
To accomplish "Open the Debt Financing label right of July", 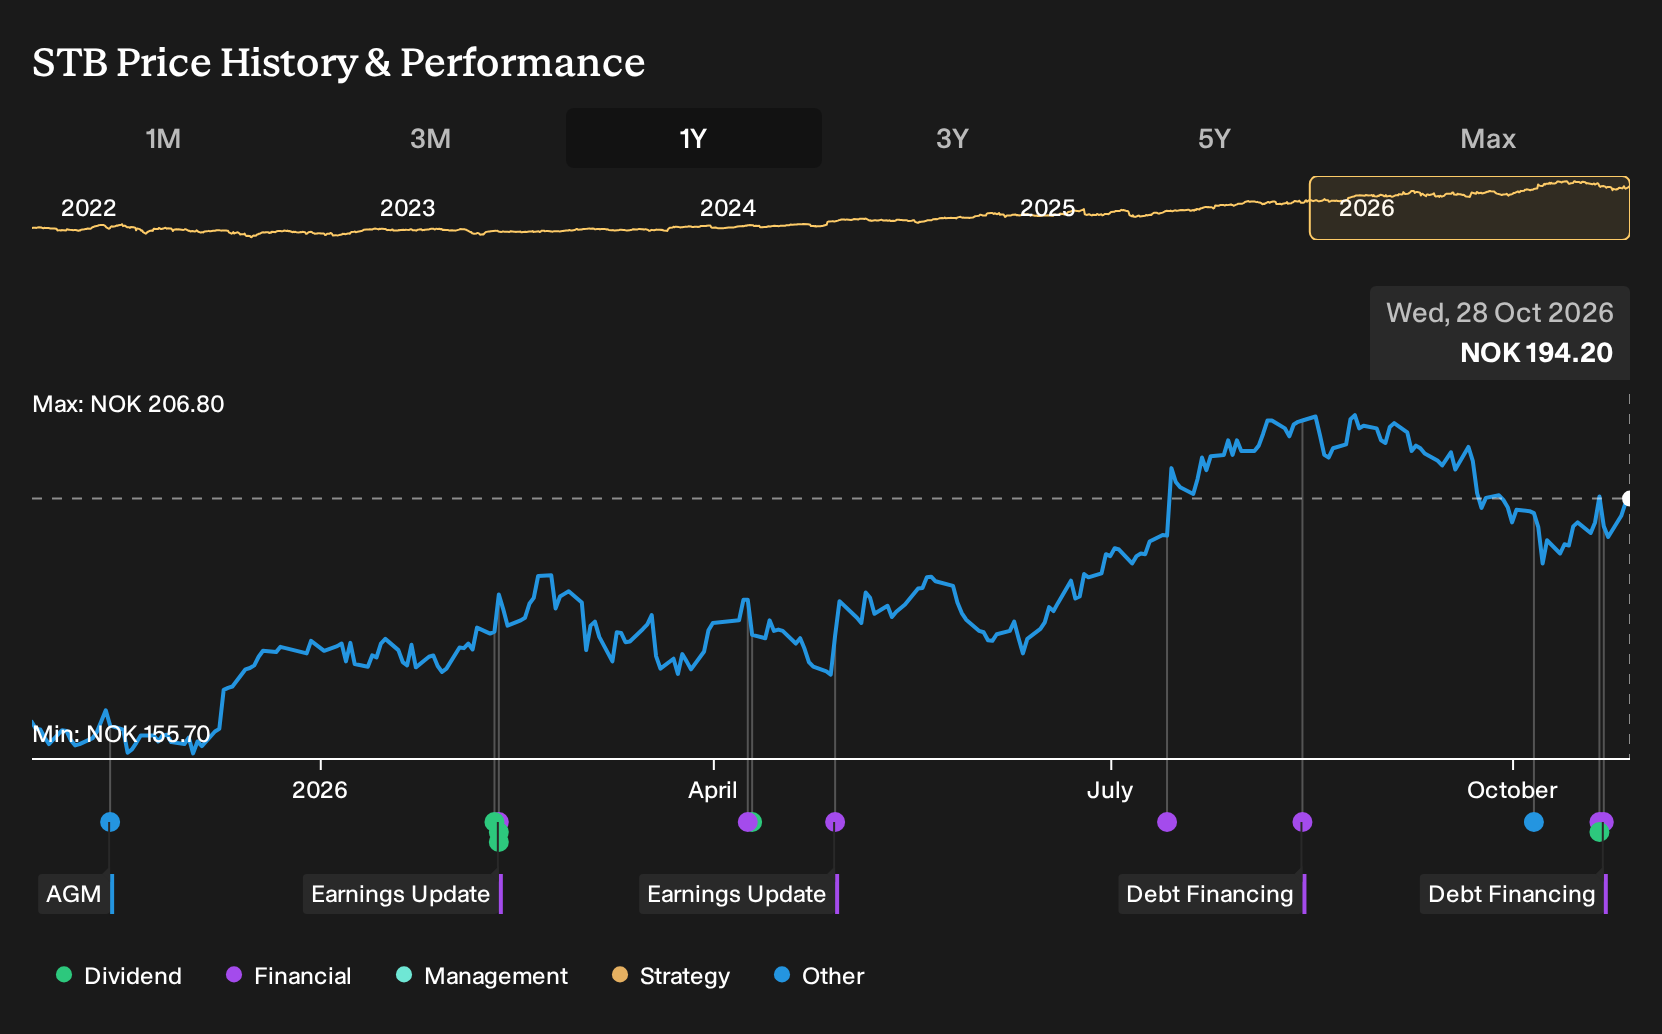I will click(1211, 894).
